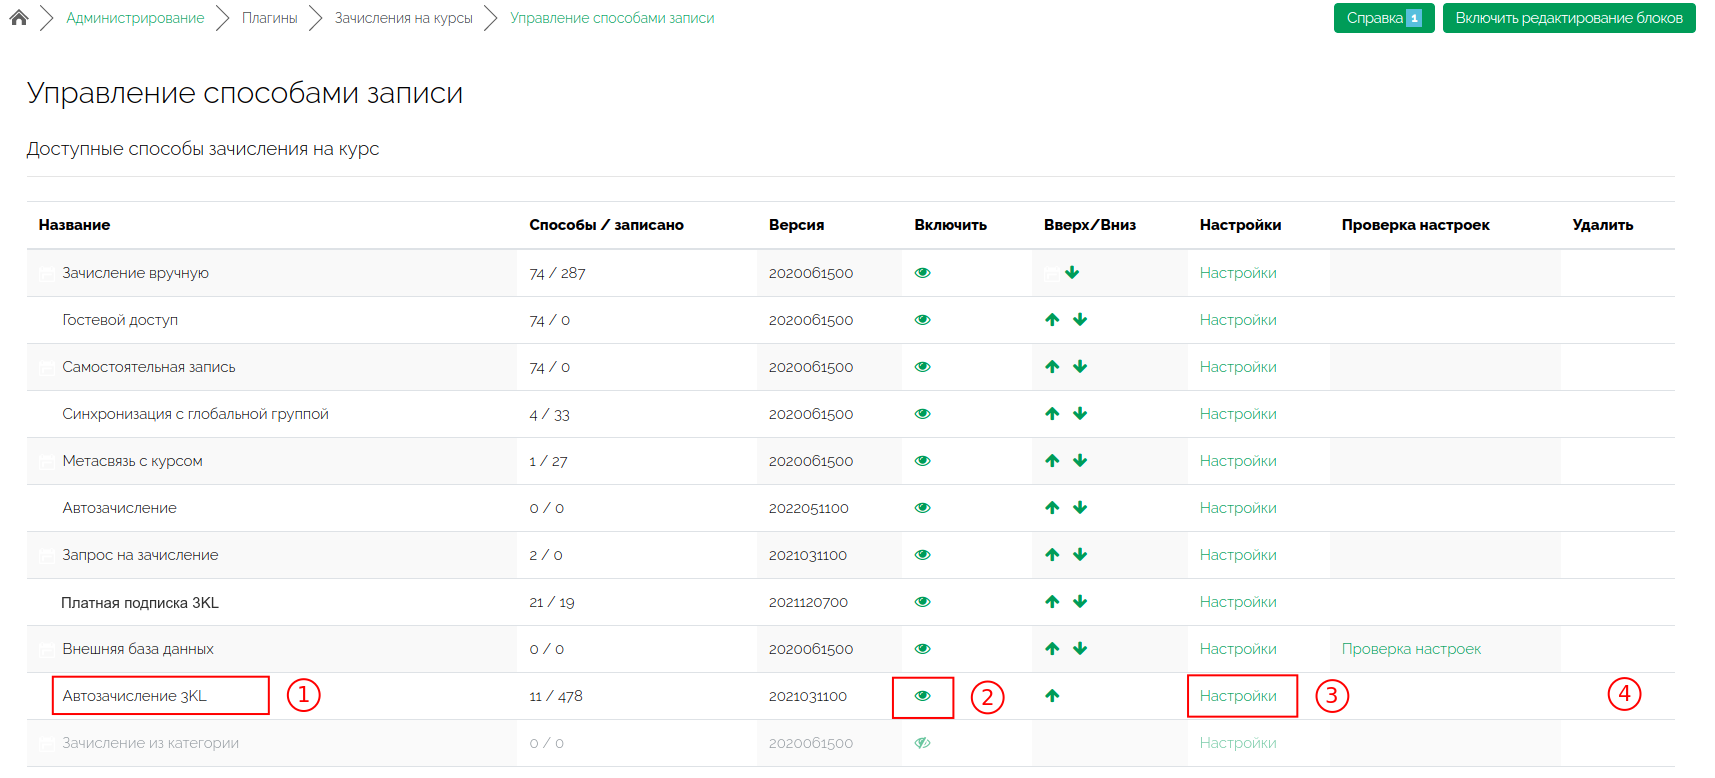Click Зачисление из категории name
Viewport: 1715px width, 778px height.
pos(150,743)
